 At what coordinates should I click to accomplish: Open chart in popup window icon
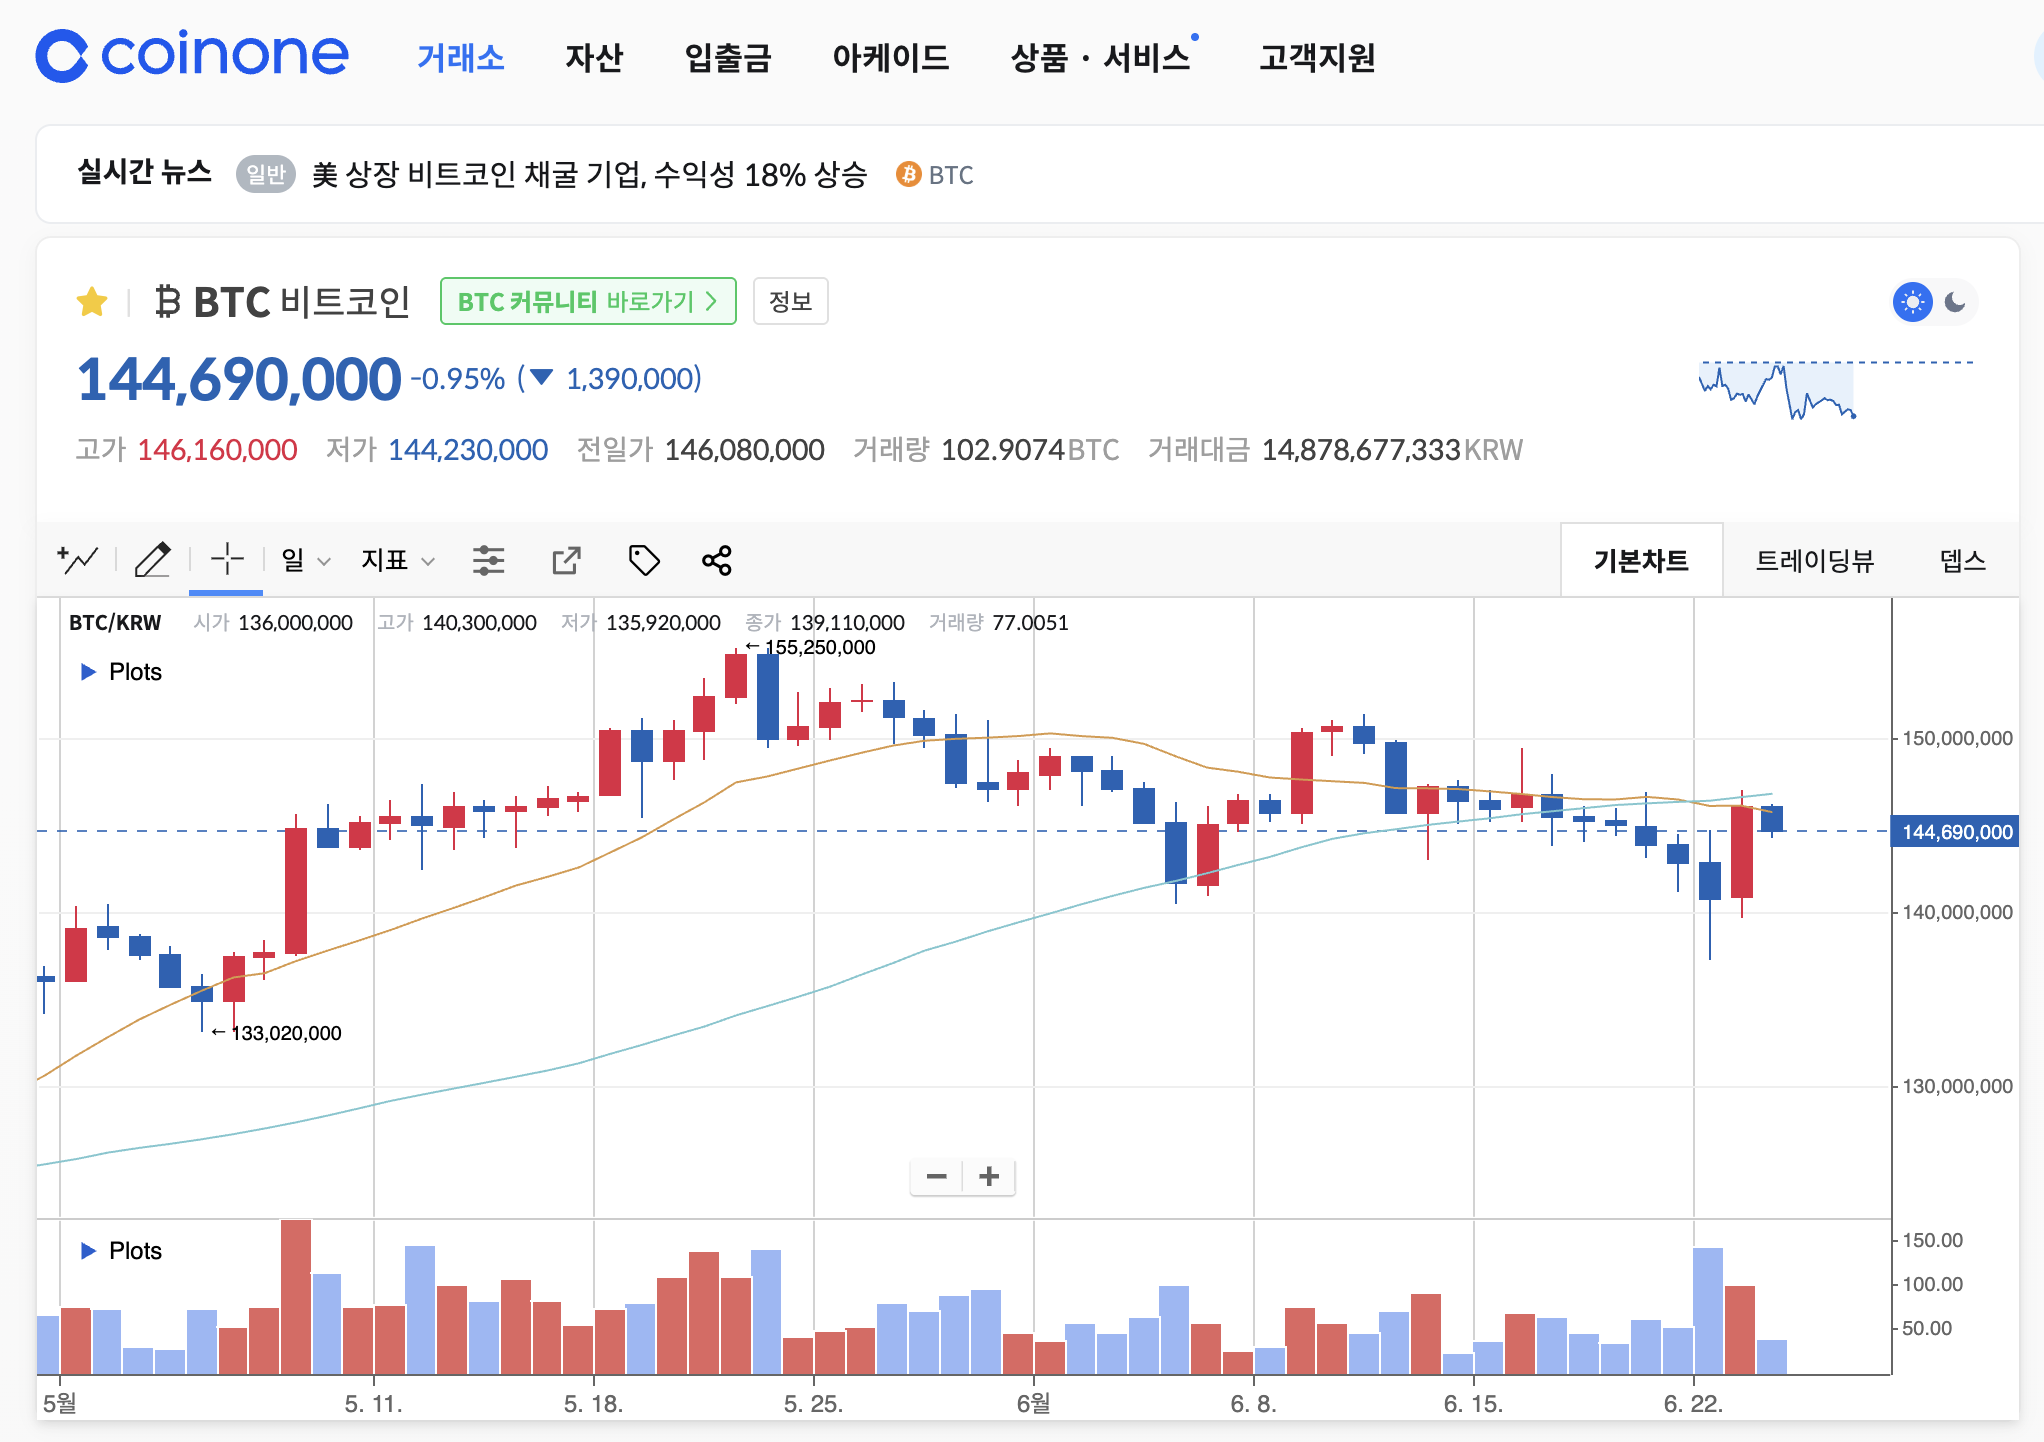tap(566, 560)
